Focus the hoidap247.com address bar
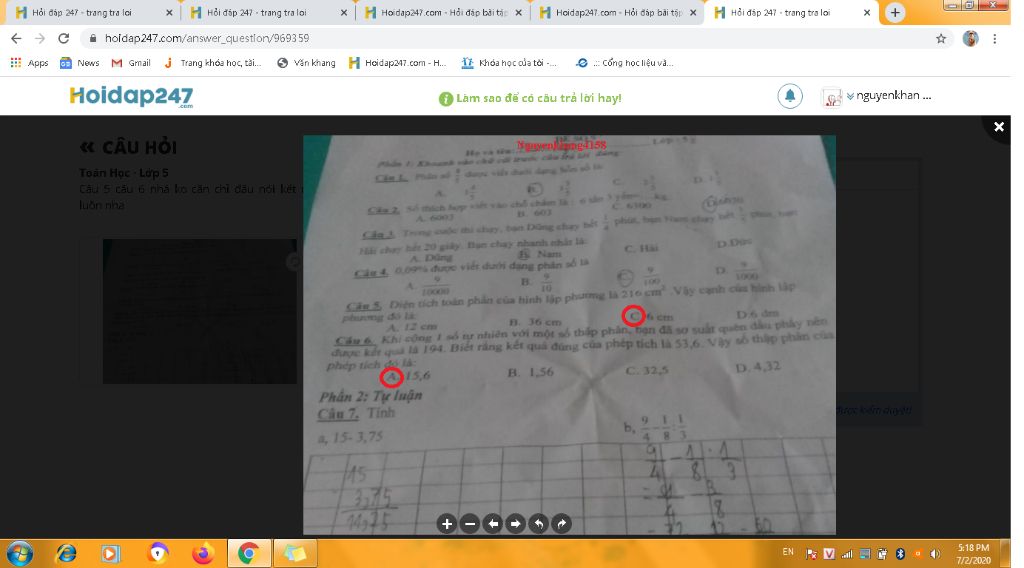The image size is (1024, 568). point(516,39)
